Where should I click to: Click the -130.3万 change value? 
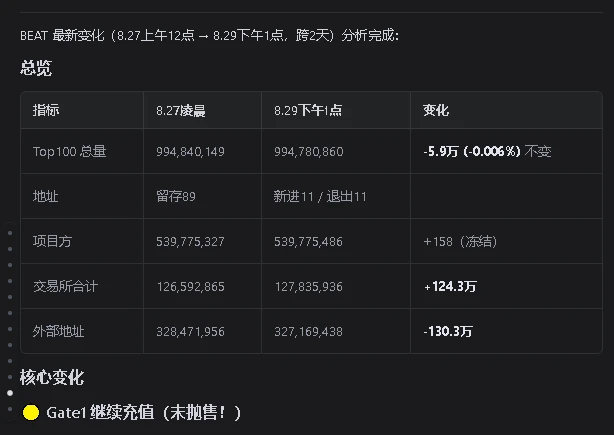point(448,332)
